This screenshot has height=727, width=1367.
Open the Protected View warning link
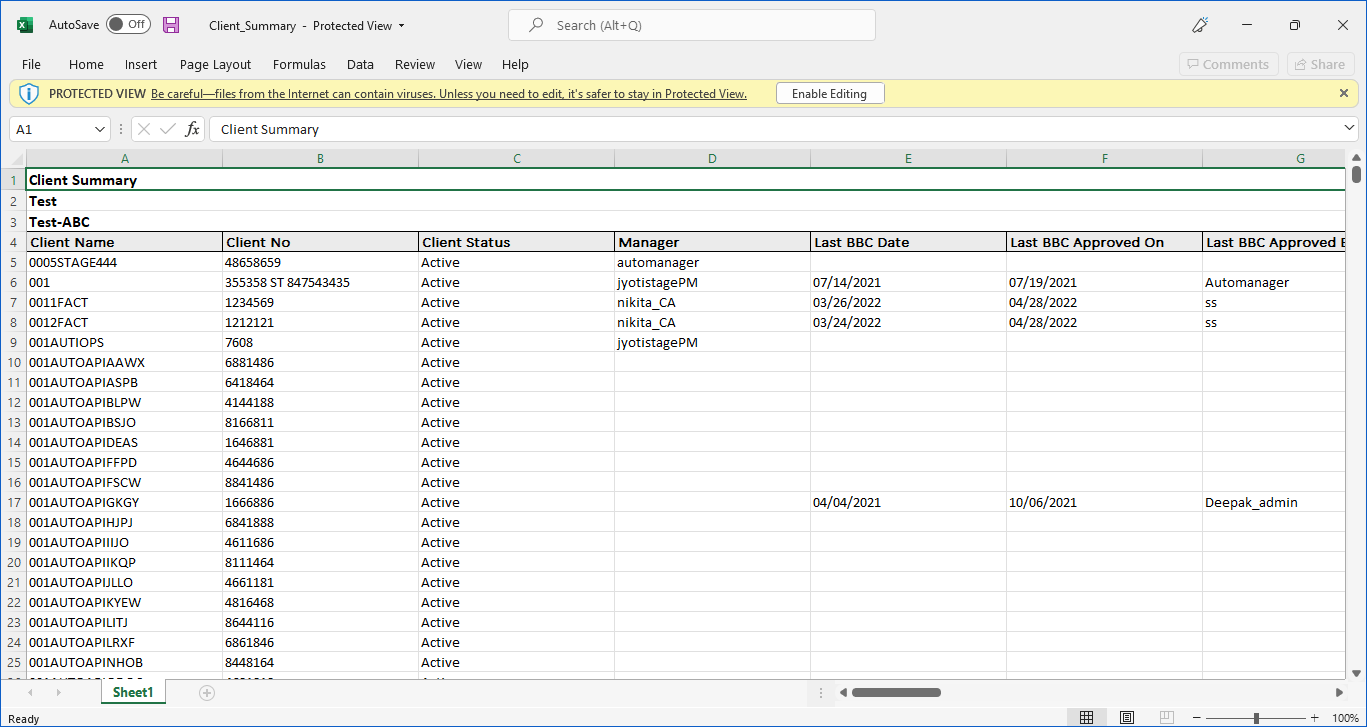pyautogui.click(x=448, y=94)
